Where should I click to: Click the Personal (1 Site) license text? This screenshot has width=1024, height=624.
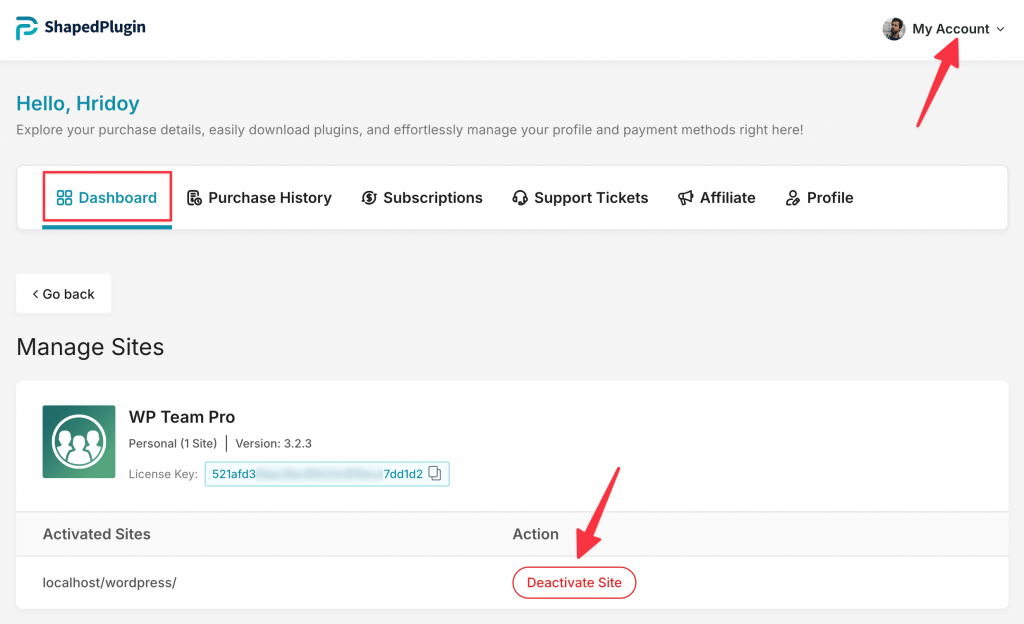172,444
